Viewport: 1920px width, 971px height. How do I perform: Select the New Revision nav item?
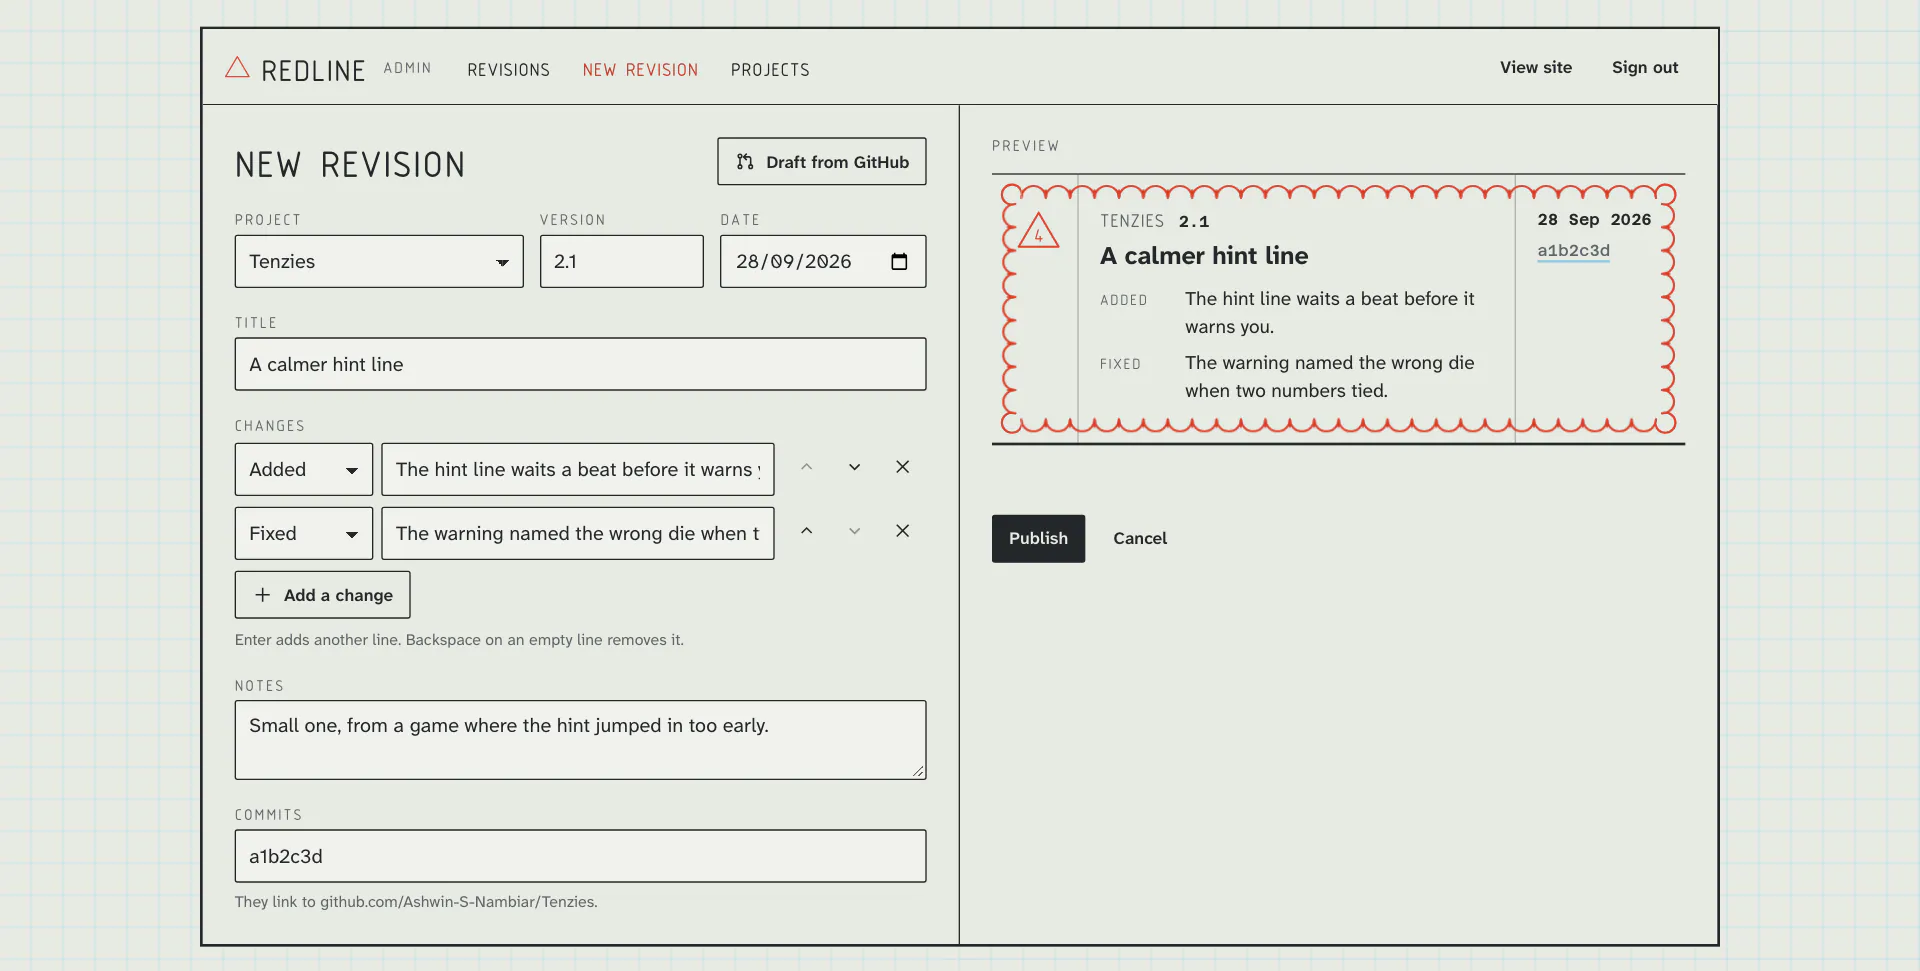click(x=640, y=70)
